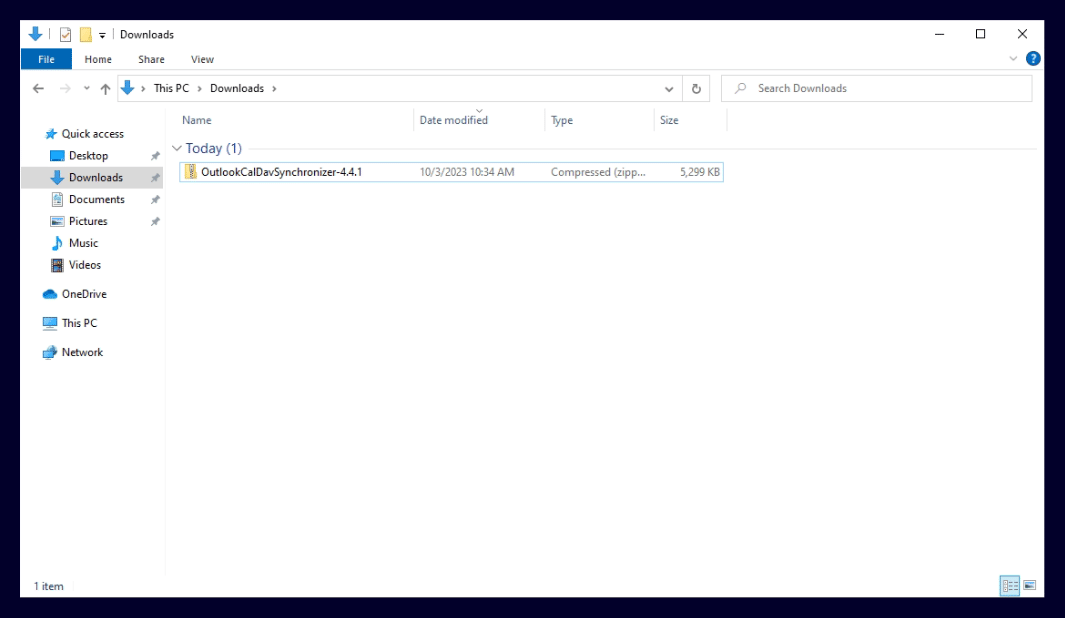Viewport: 1065px width, 618px height.
Task: Open Help with the question mark button
Action: point(1033,58)
